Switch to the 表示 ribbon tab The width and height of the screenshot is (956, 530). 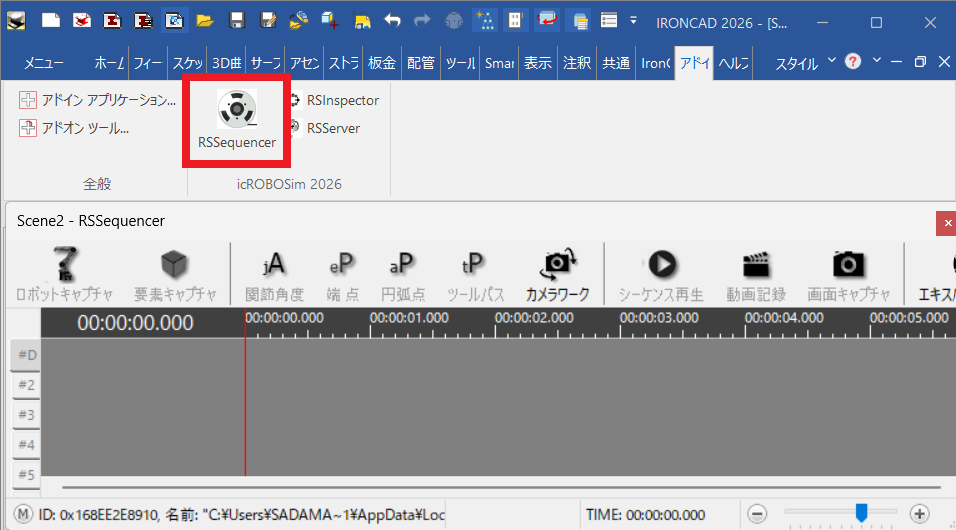[538, 63]
